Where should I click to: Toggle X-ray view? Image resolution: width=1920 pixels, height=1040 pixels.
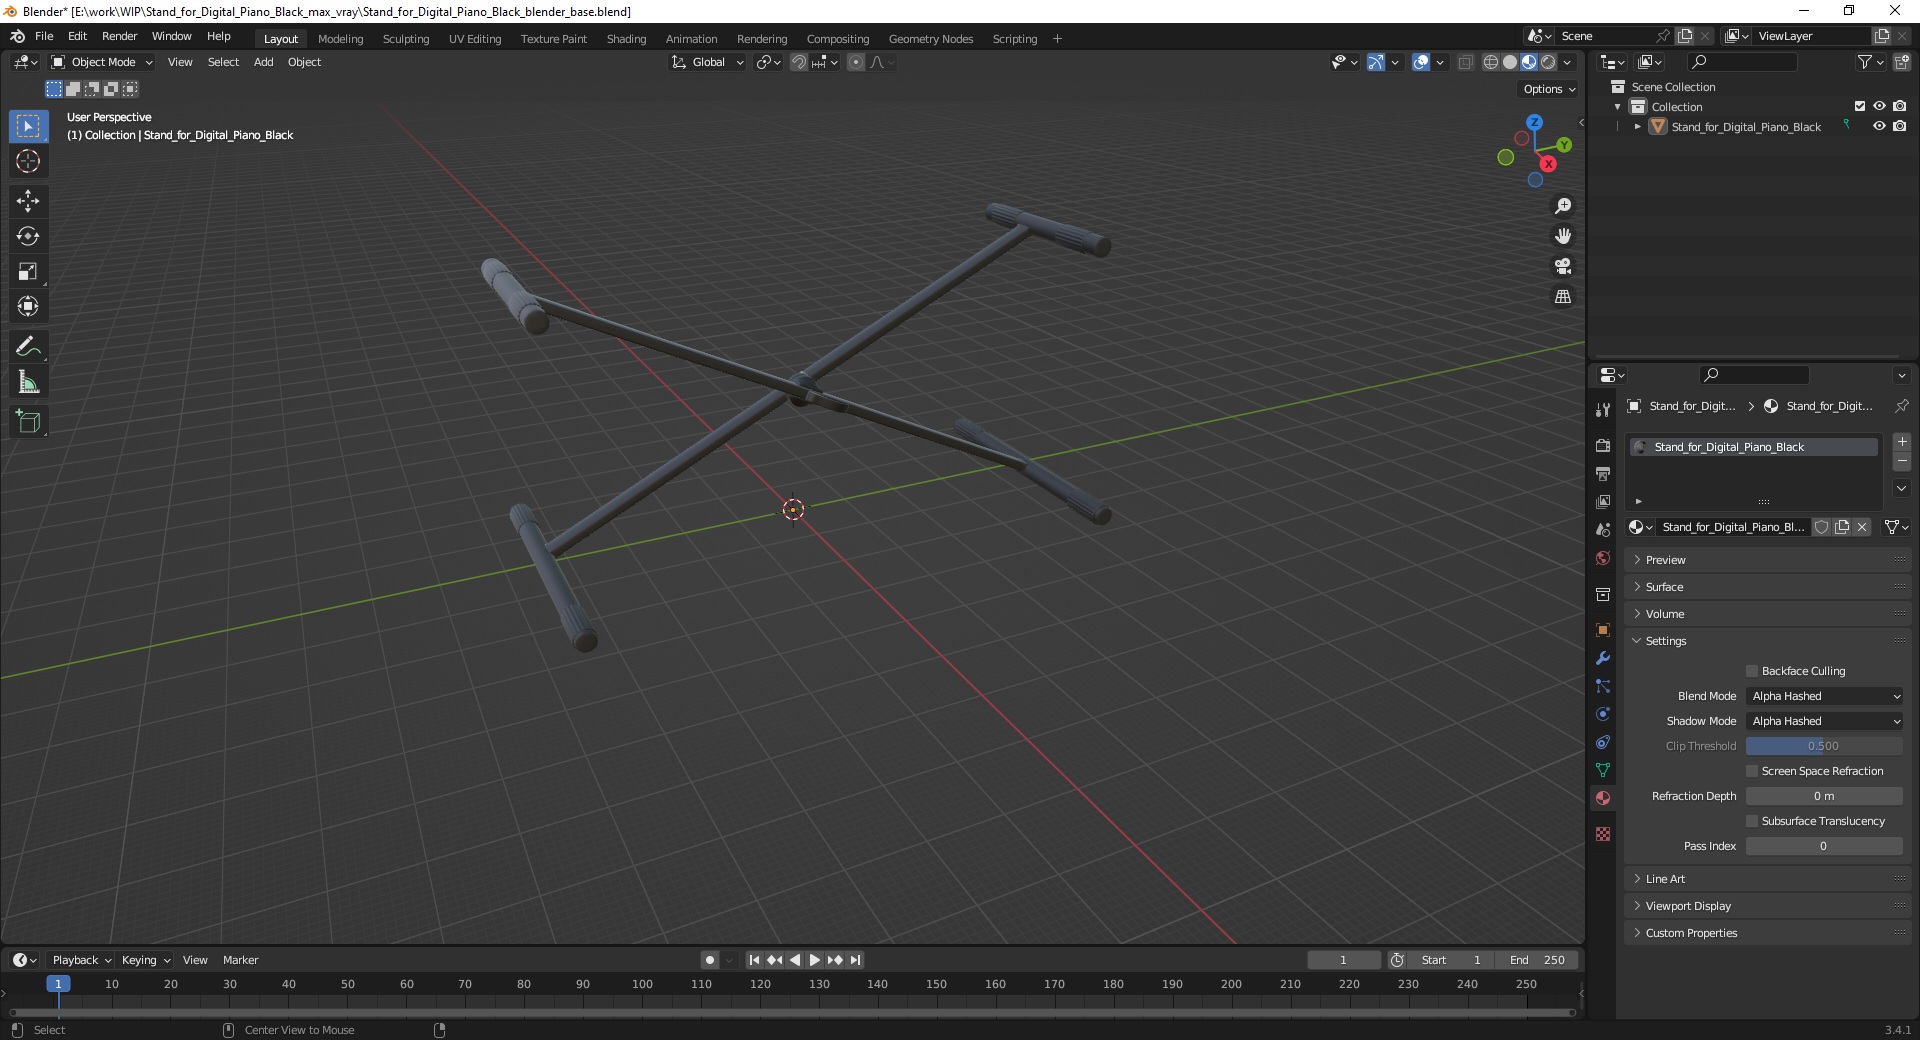coord(1466,62)
